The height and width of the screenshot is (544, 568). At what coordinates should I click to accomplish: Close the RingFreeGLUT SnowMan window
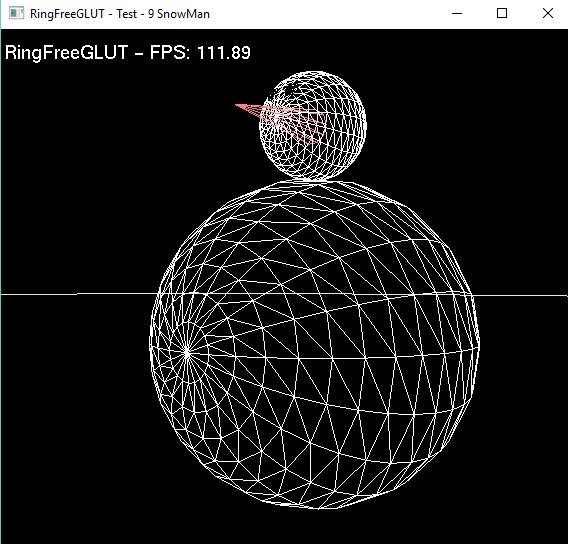548,14
